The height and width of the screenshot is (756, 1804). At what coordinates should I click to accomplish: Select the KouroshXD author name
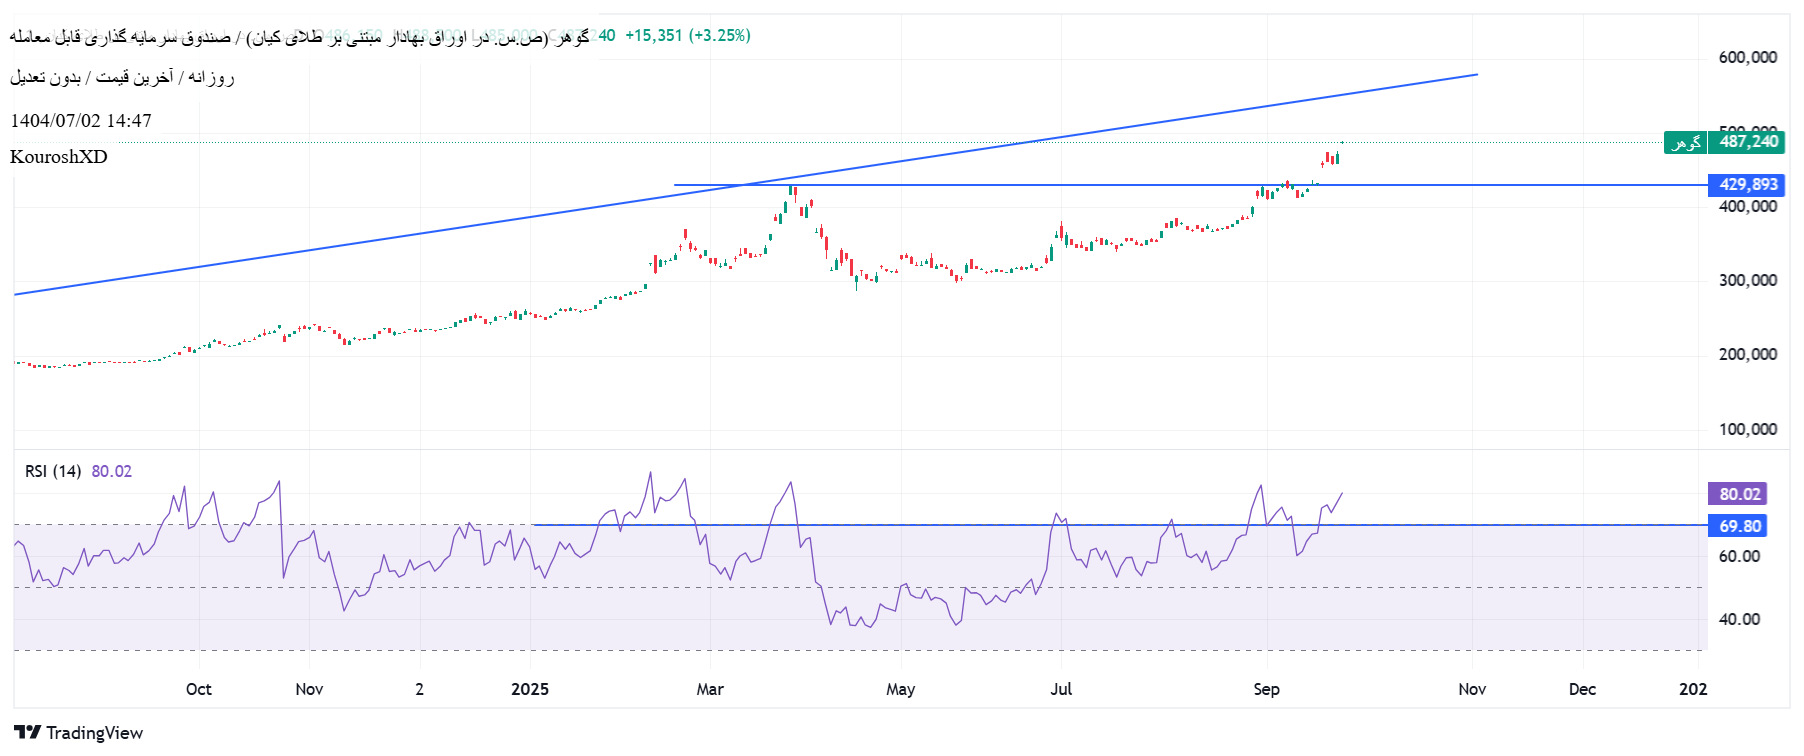(58, 157)
